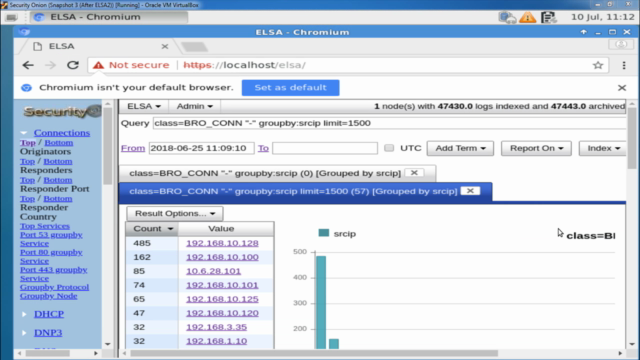The image size is (640, 360).
Task: Click in the Query input field
Action: 389,123
